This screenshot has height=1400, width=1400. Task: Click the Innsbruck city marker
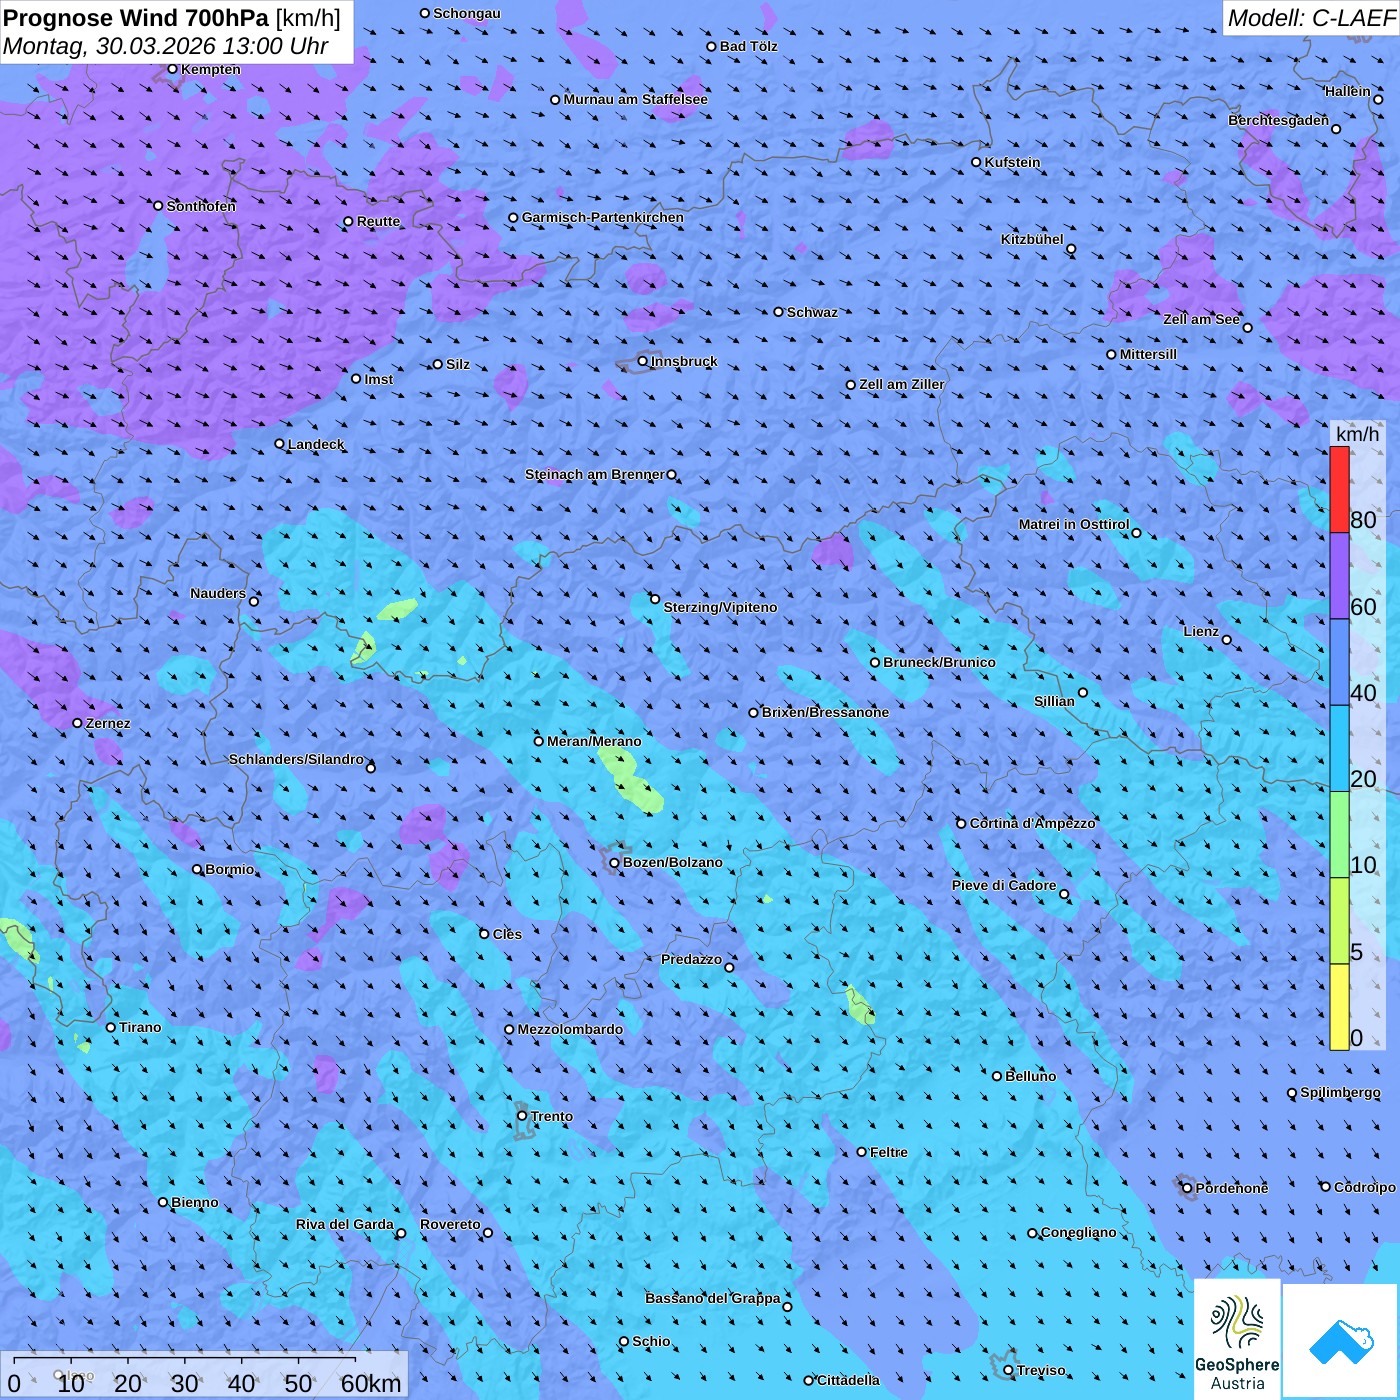(x=643, y=361)
